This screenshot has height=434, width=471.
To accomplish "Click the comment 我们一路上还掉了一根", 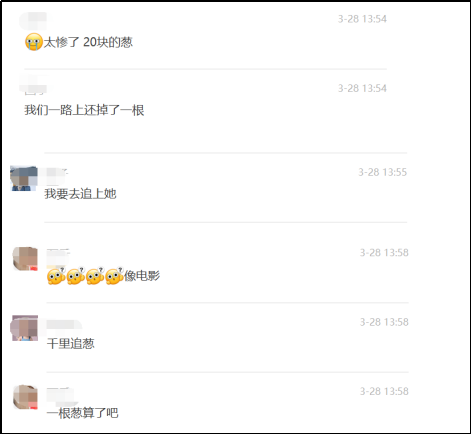I will coord(84,110).
